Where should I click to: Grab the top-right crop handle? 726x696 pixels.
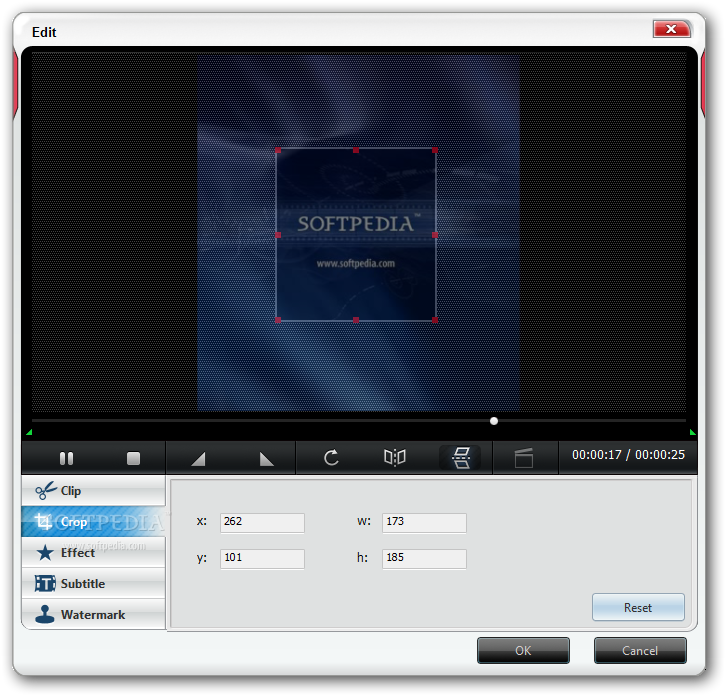(x=435, y=150)
